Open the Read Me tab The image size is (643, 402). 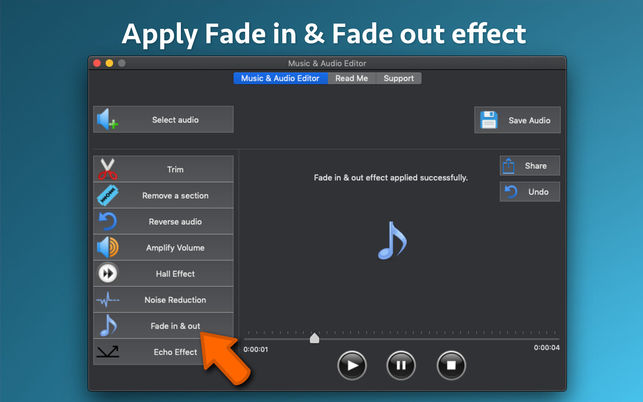pos(351,78)
